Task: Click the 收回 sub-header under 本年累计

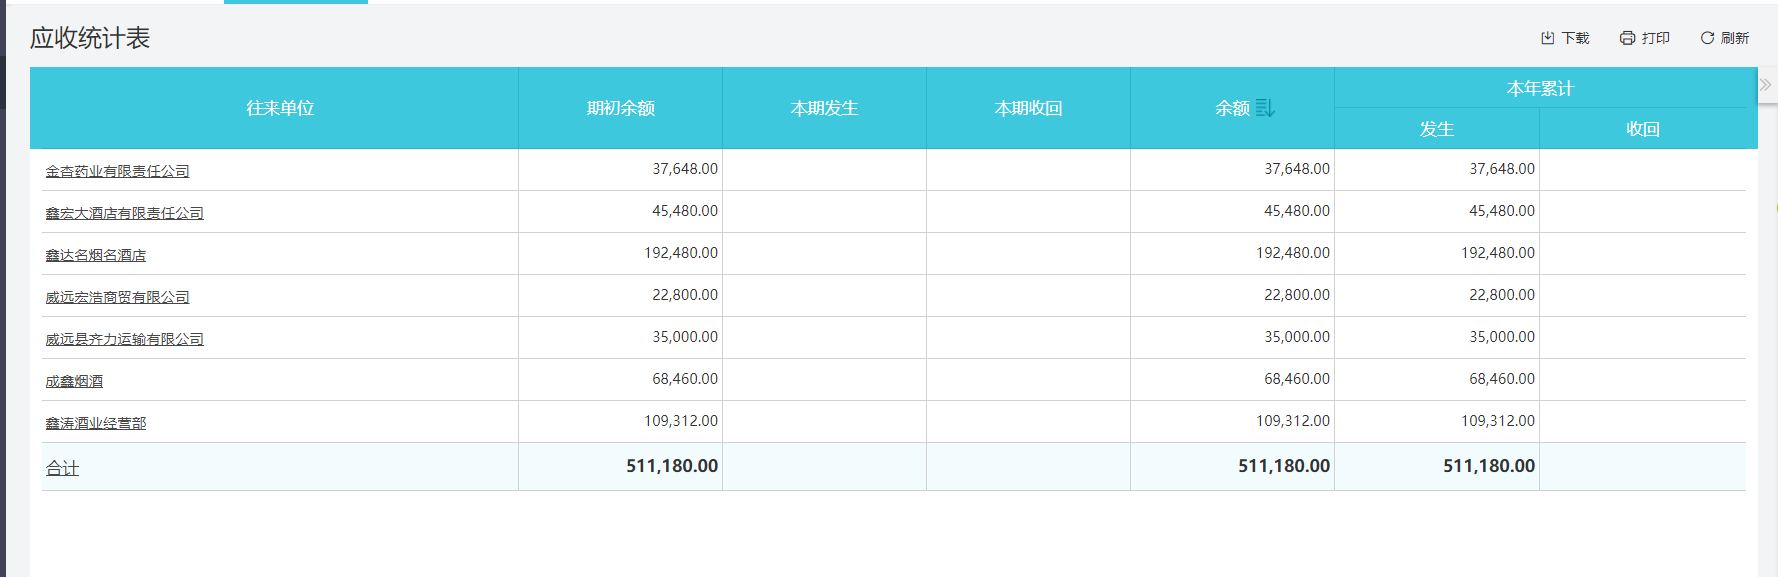Action: point(1642,129)
